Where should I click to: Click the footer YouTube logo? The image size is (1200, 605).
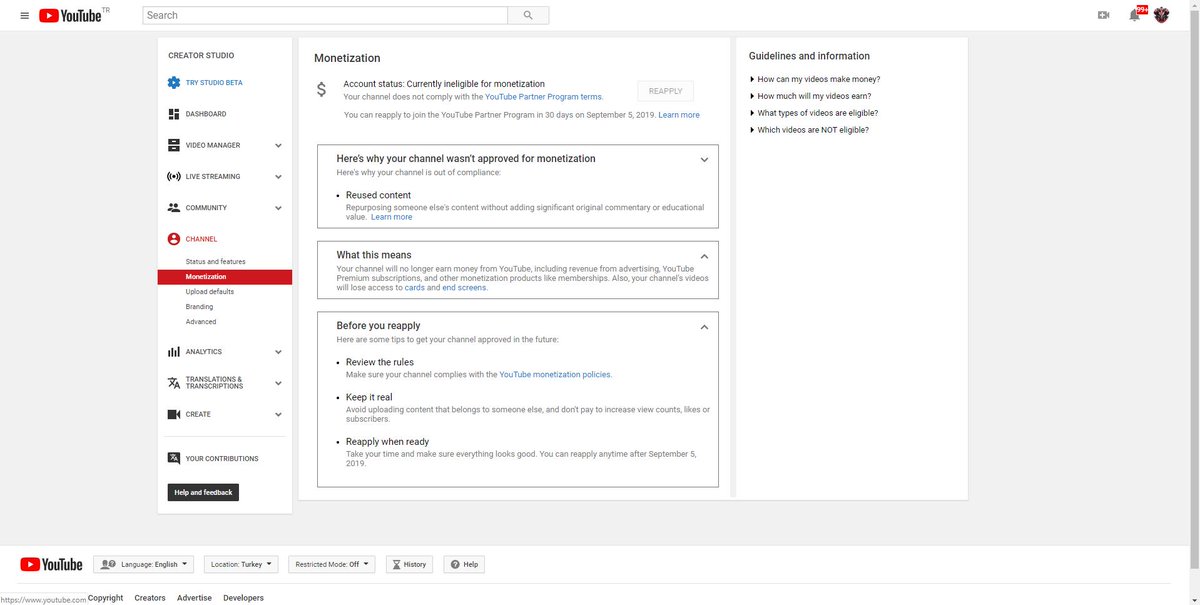tap(51, 564)
